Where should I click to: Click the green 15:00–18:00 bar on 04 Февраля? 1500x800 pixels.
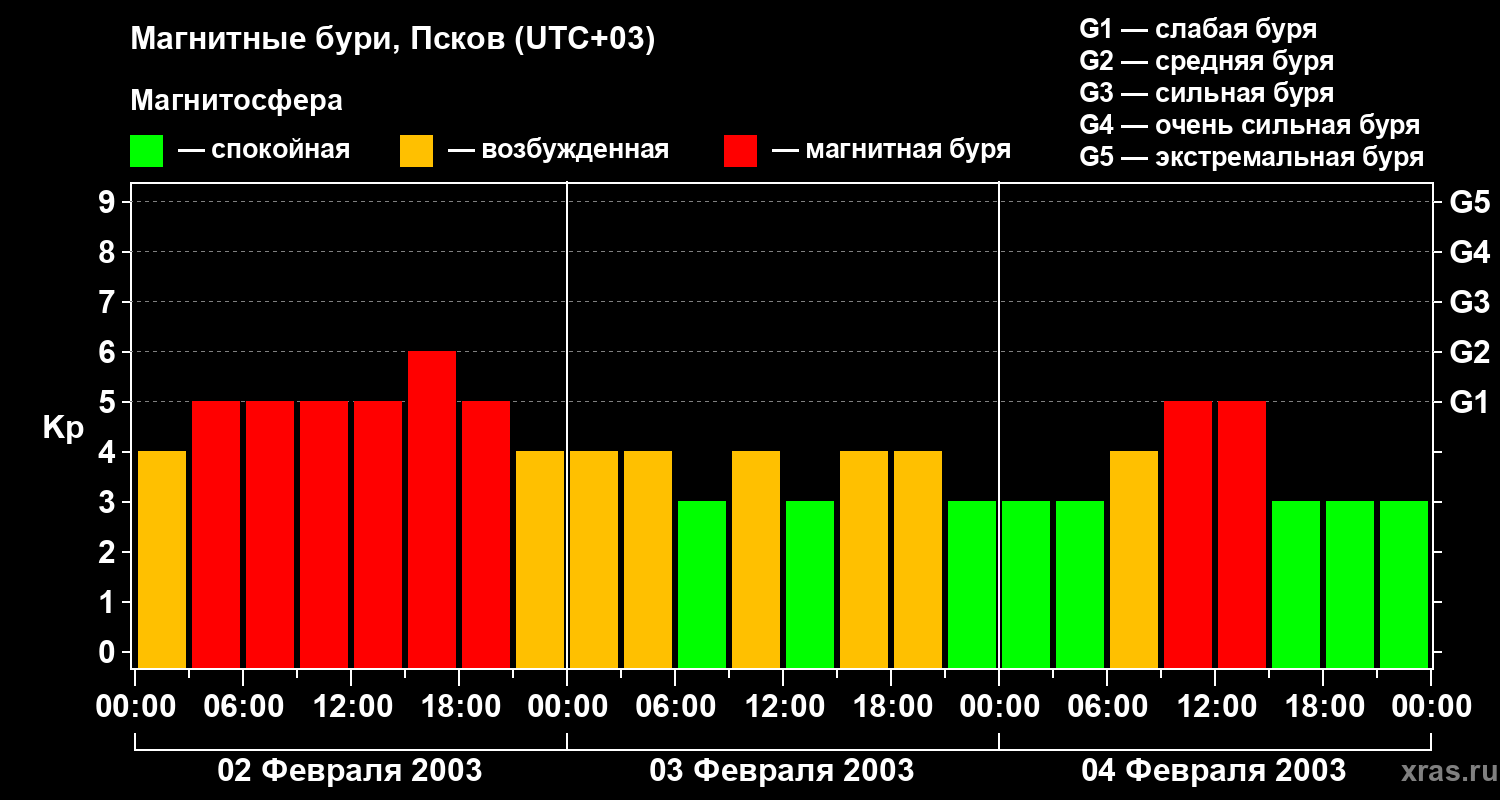click(1296, 585)
